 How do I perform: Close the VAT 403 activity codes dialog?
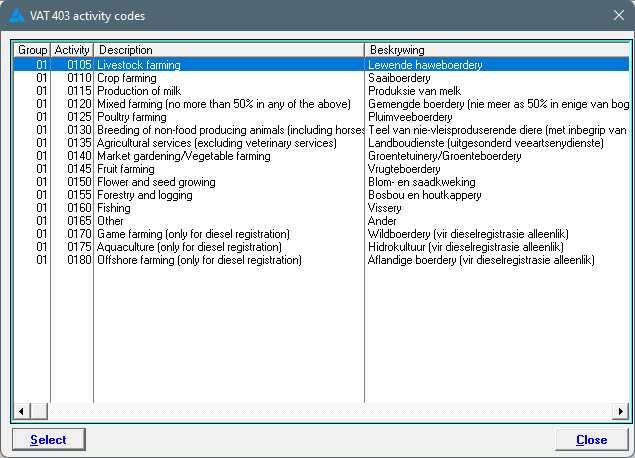point(618,15)
